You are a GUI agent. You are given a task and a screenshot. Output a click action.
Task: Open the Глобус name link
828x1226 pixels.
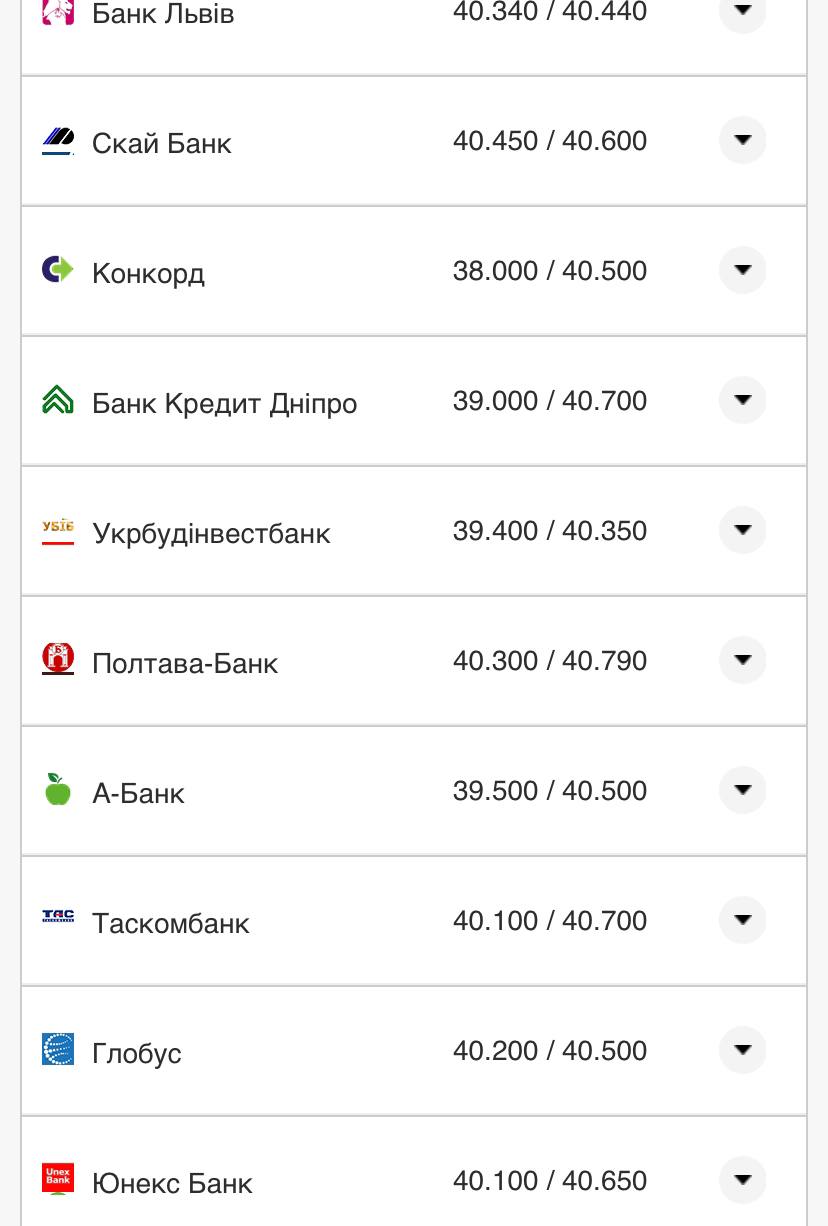pyautogui.click(x=137, y=1053)
